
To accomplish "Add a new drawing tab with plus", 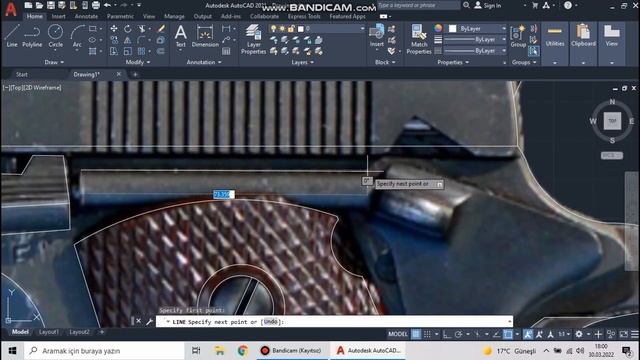I will pyautogui.click(x=135, y=74).
